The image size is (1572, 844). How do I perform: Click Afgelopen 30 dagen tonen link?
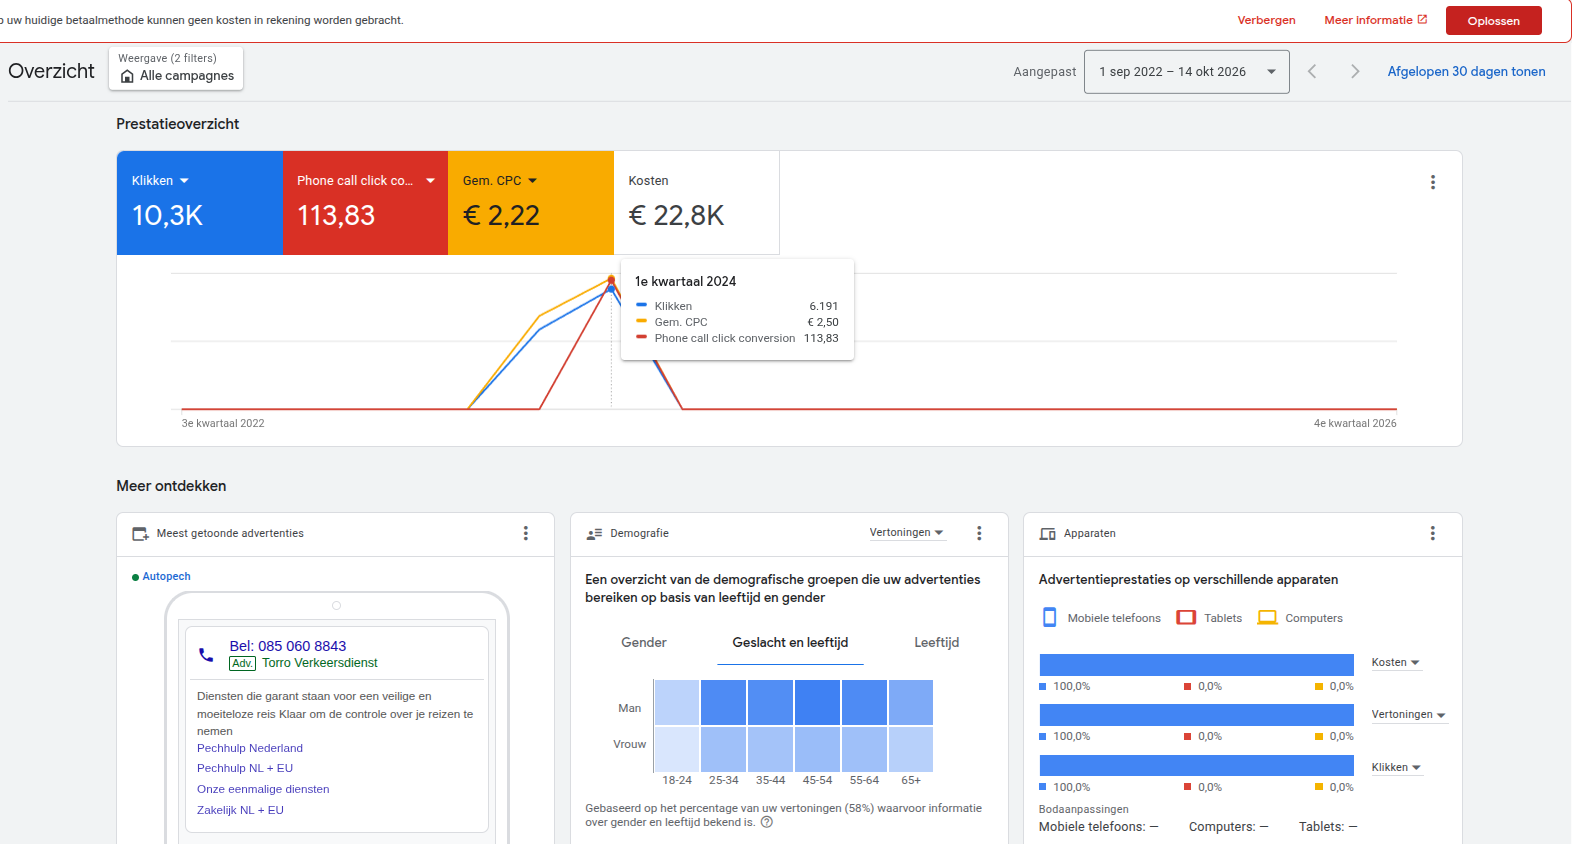point(1466,72)
